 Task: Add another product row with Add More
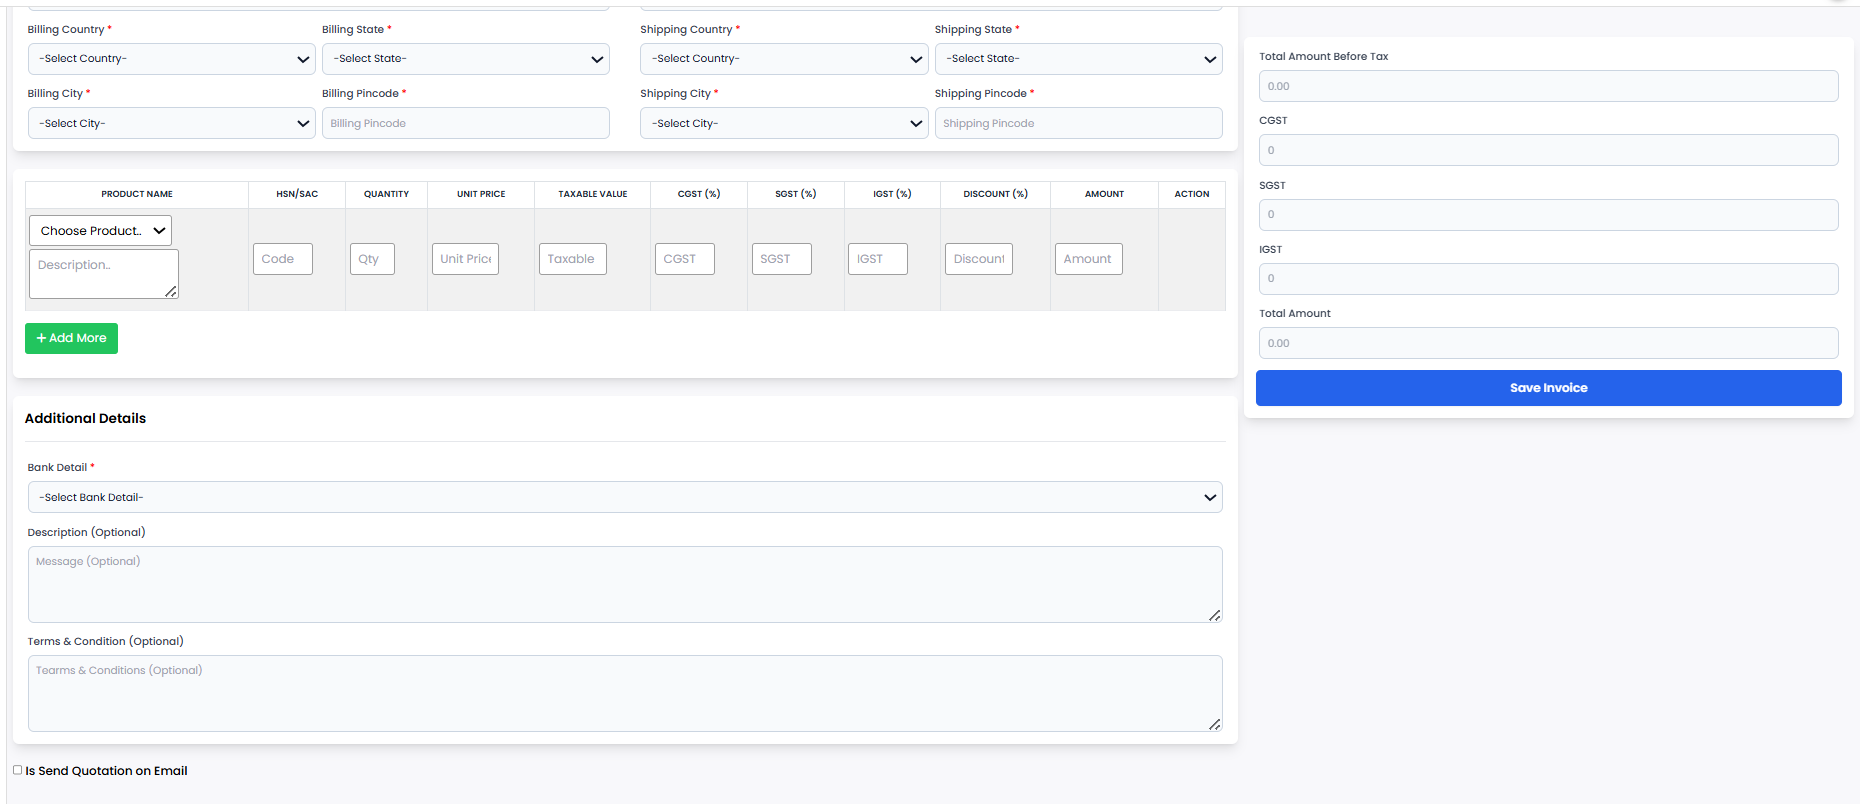(71, 338)
